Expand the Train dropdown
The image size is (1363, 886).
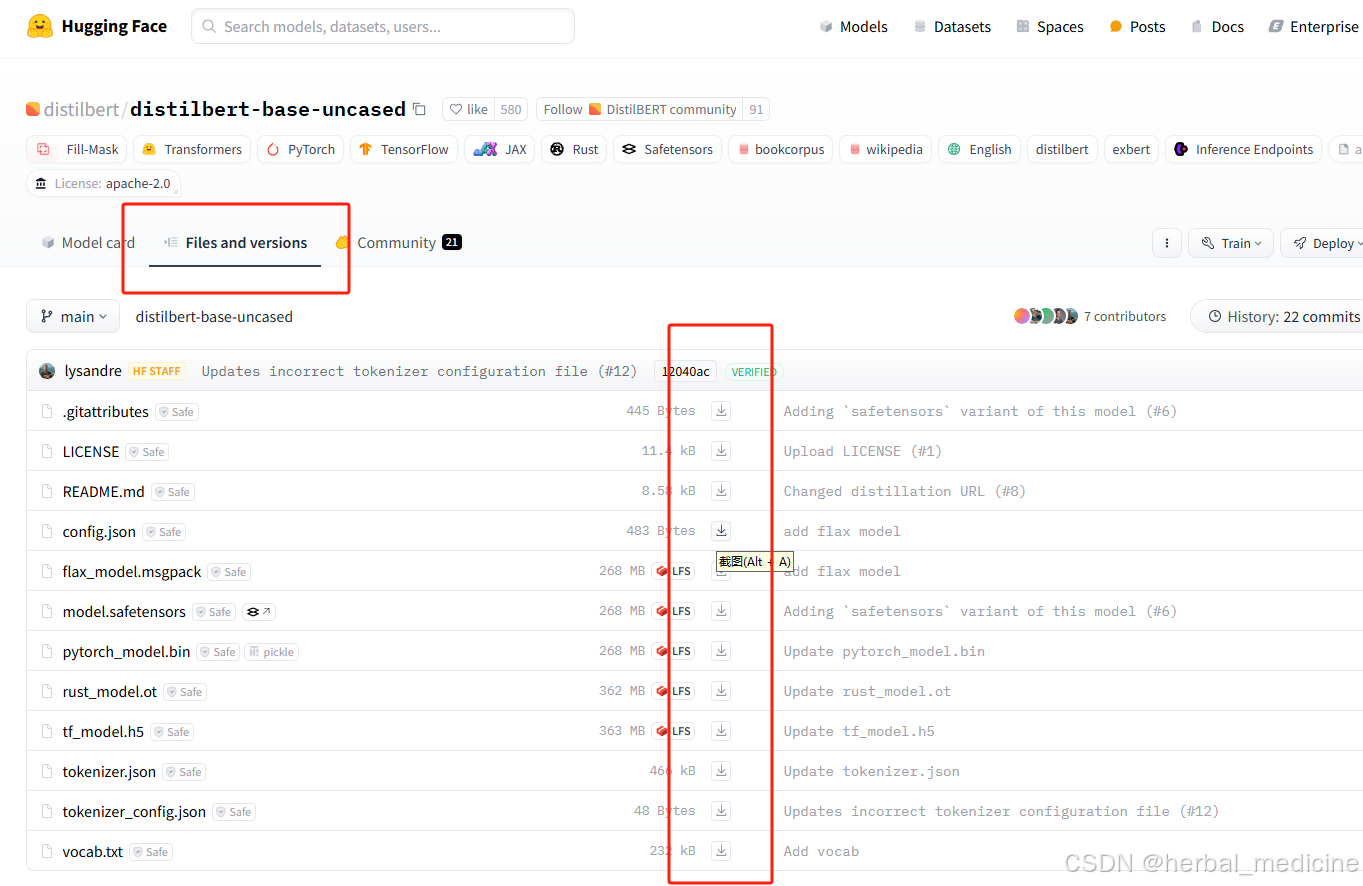point(1231,243)
